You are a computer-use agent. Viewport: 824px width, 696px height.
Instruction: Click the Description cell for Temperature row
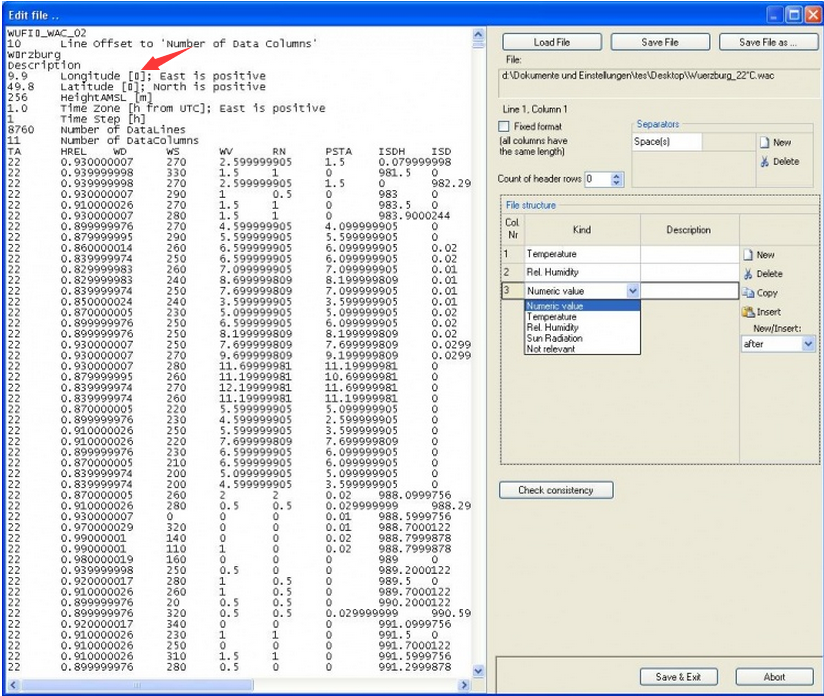pos(688,255)
